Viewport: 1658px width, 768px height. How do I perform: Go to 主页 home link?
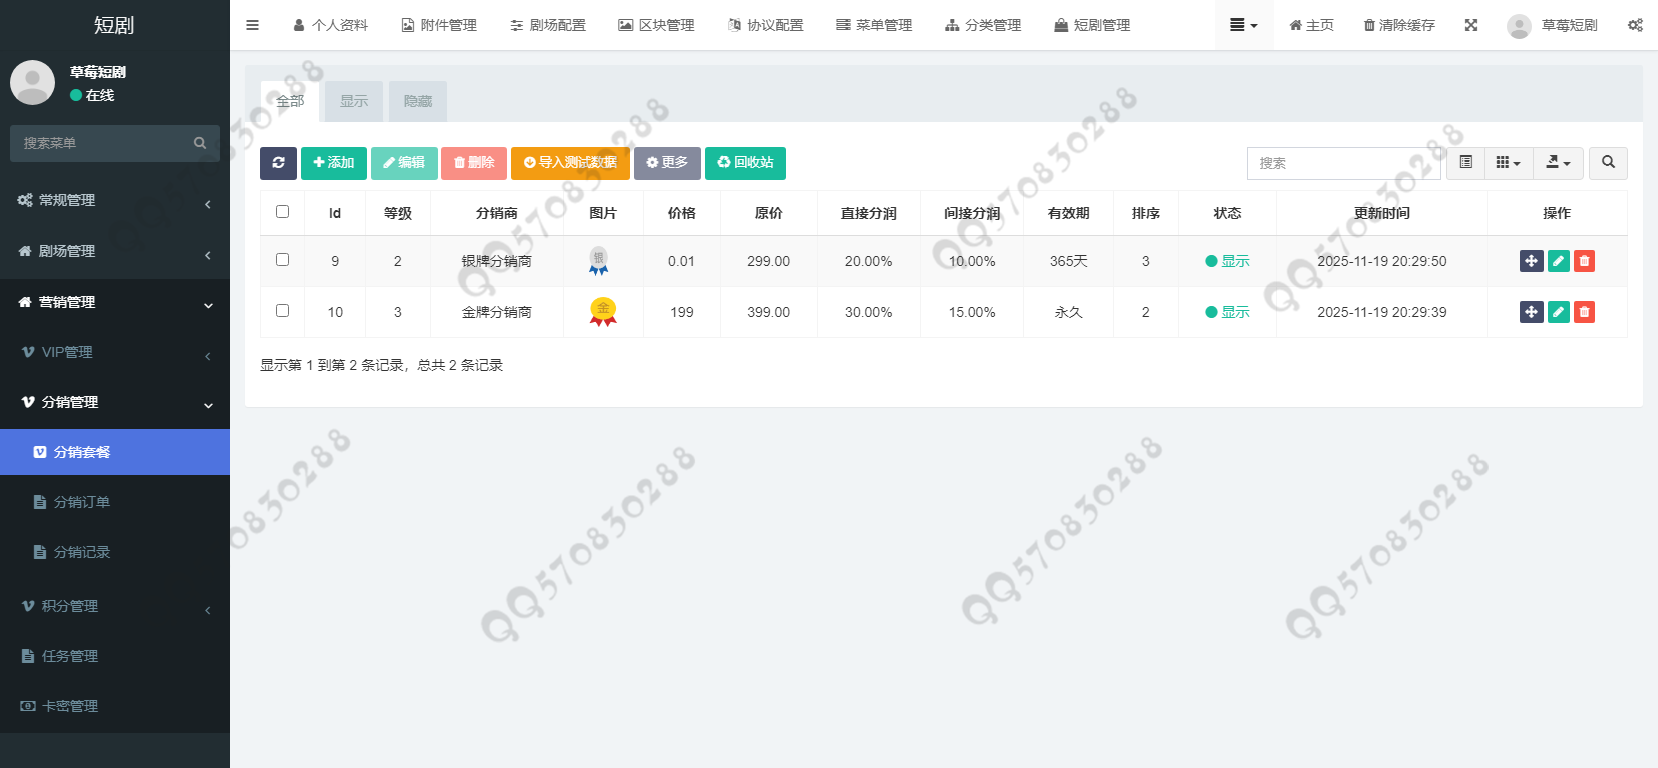tap(1311, 25)
